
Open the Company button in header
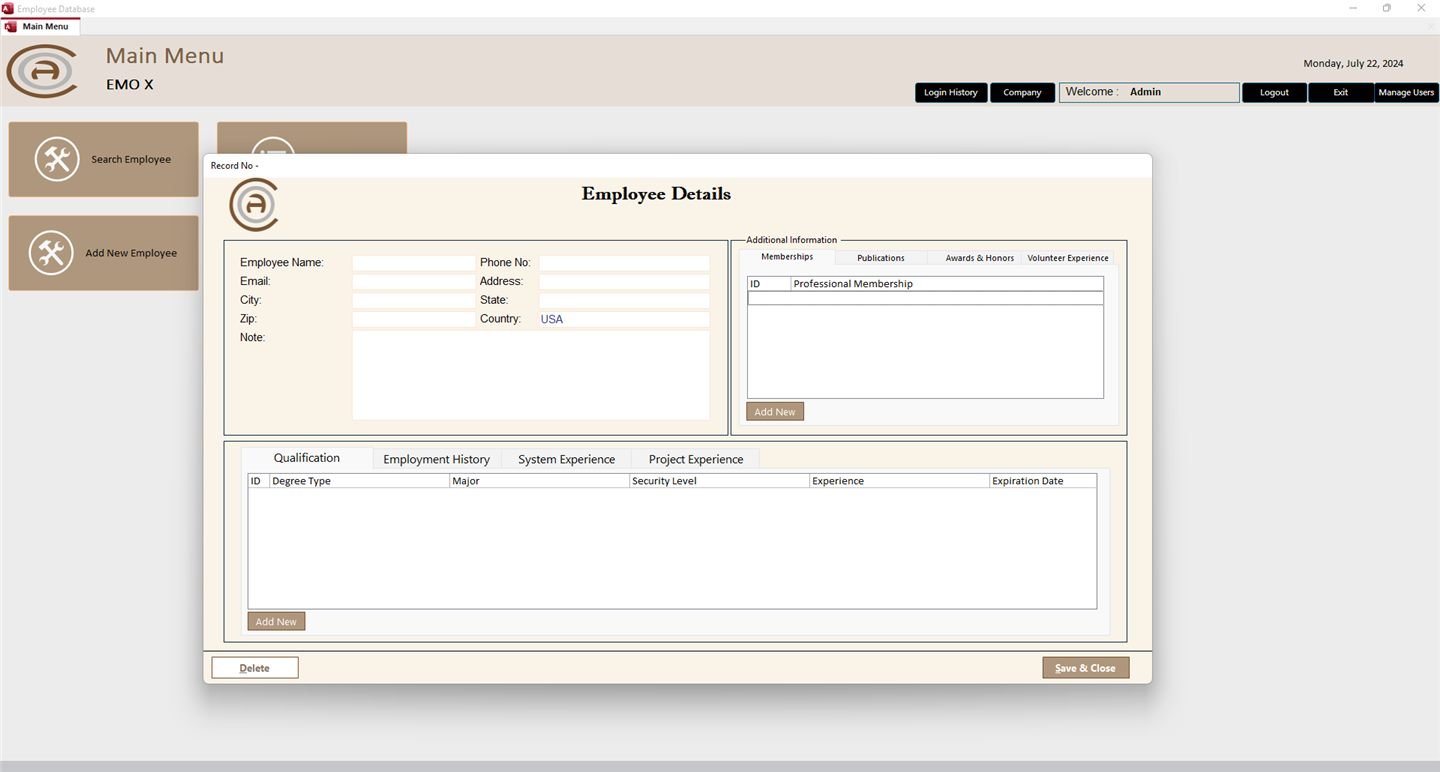tap(1022, 92)
